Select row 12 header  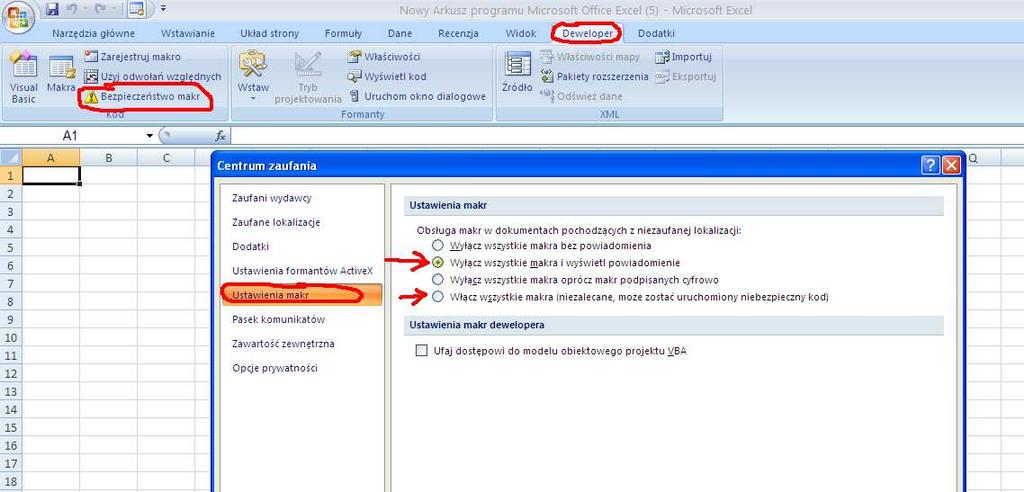pyautogui.click(x=10, y=374)
